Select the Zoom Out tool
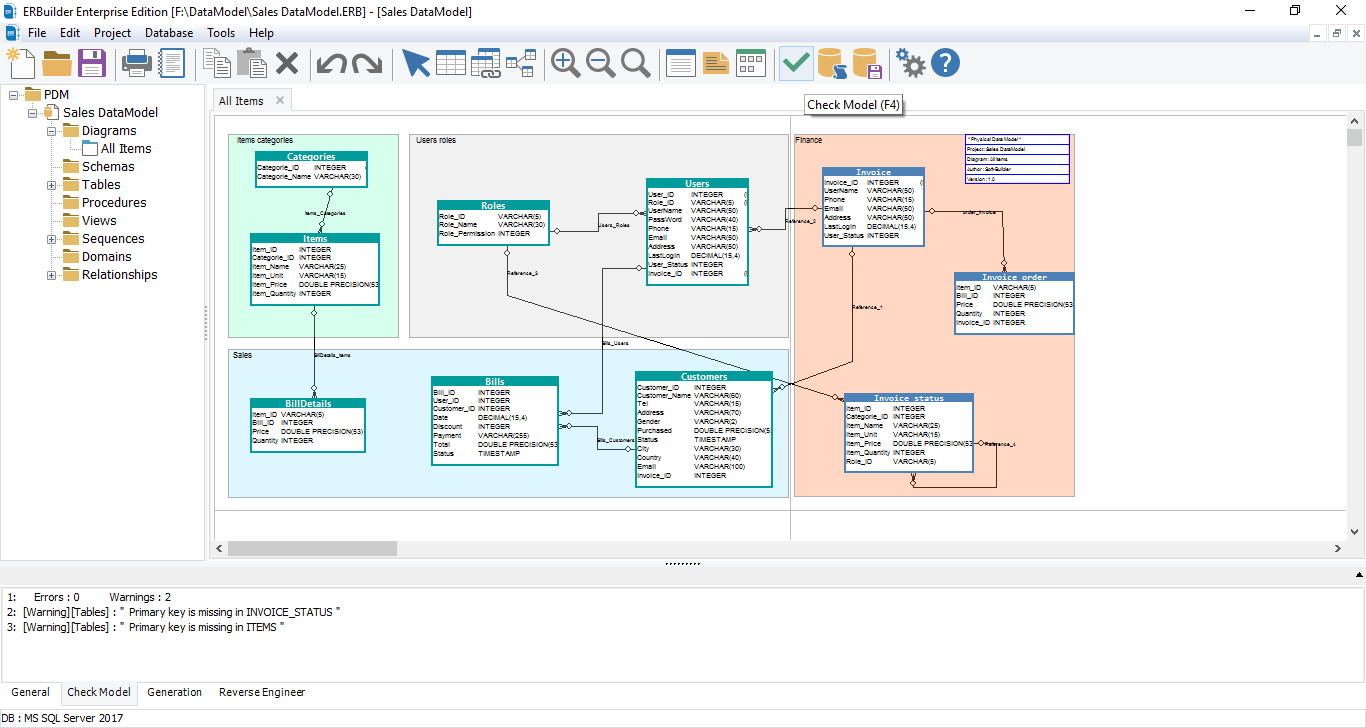Viewport: 1366px width, 728px height. tap(601, 62)
